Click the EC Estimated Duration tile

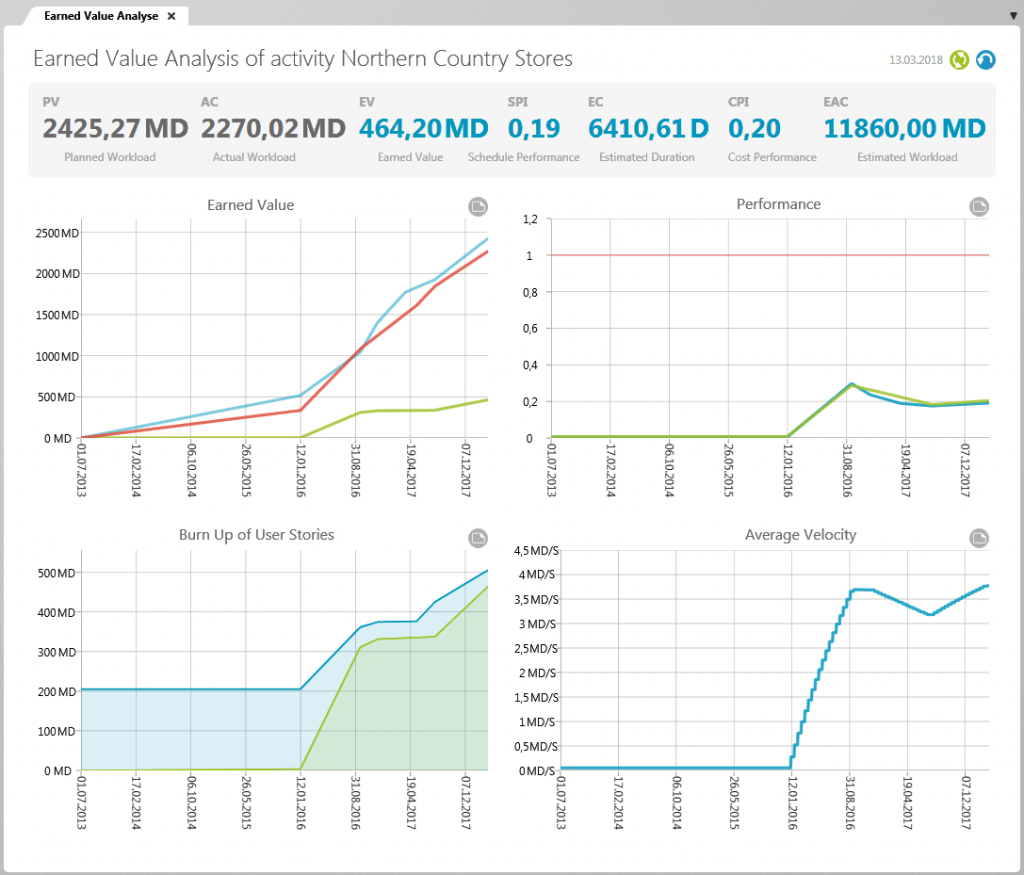tap(648, 128)
